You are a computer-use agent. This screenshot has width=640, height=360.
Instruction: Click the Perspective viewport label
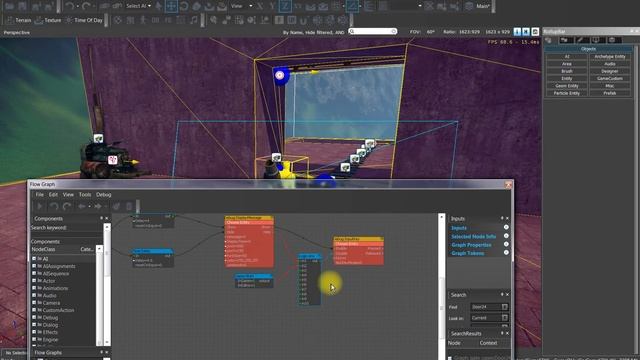[17, 32]
